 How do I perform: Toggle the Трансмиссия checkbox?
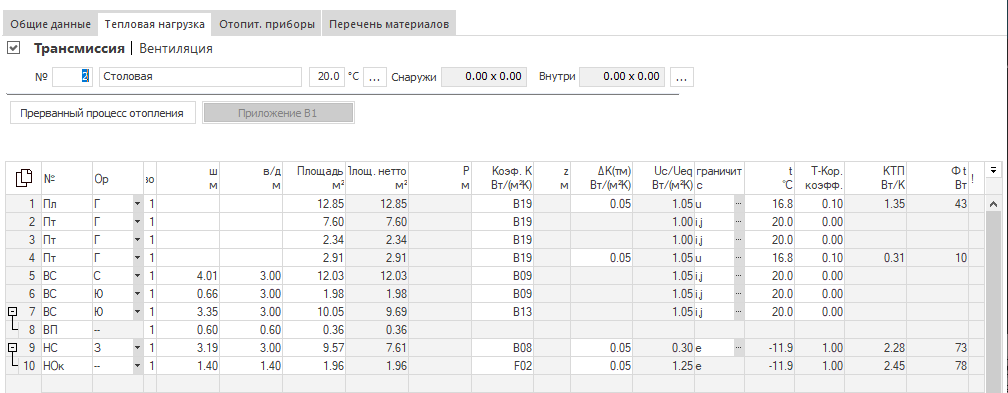click(14, 48)
